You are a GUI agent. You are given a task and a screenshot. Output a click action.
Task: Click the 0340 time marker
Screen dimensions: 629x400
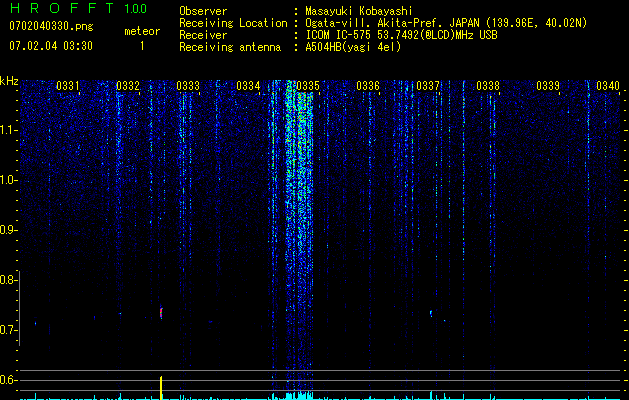[x=608, y=86]
